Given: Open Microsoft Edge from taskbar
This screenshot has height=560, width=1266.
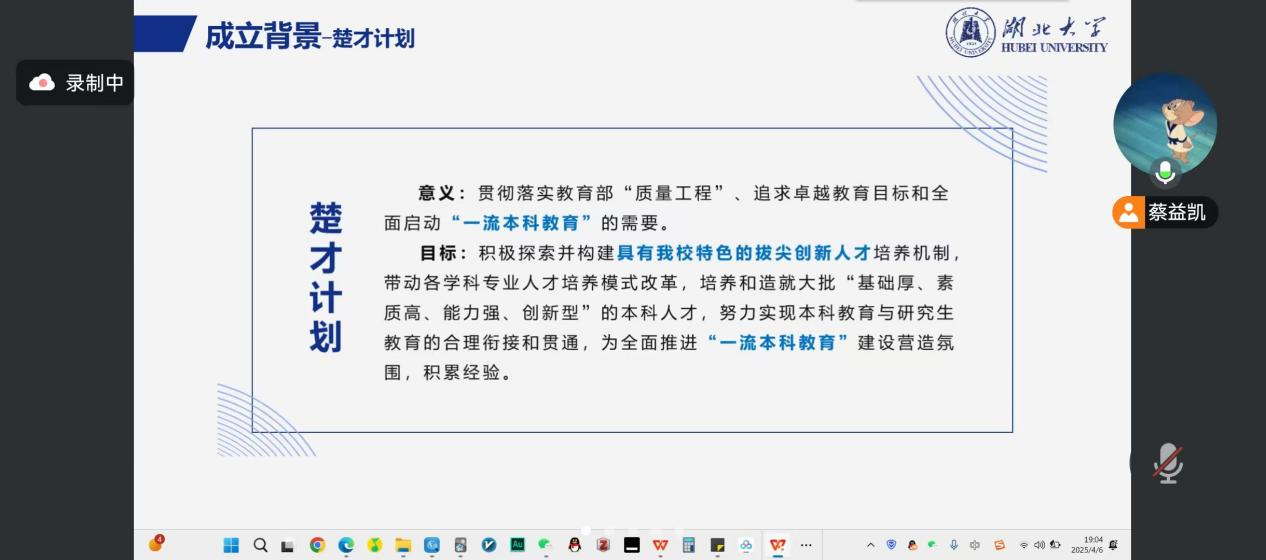Looking at the screenshot, I should (x=346, y=545).
